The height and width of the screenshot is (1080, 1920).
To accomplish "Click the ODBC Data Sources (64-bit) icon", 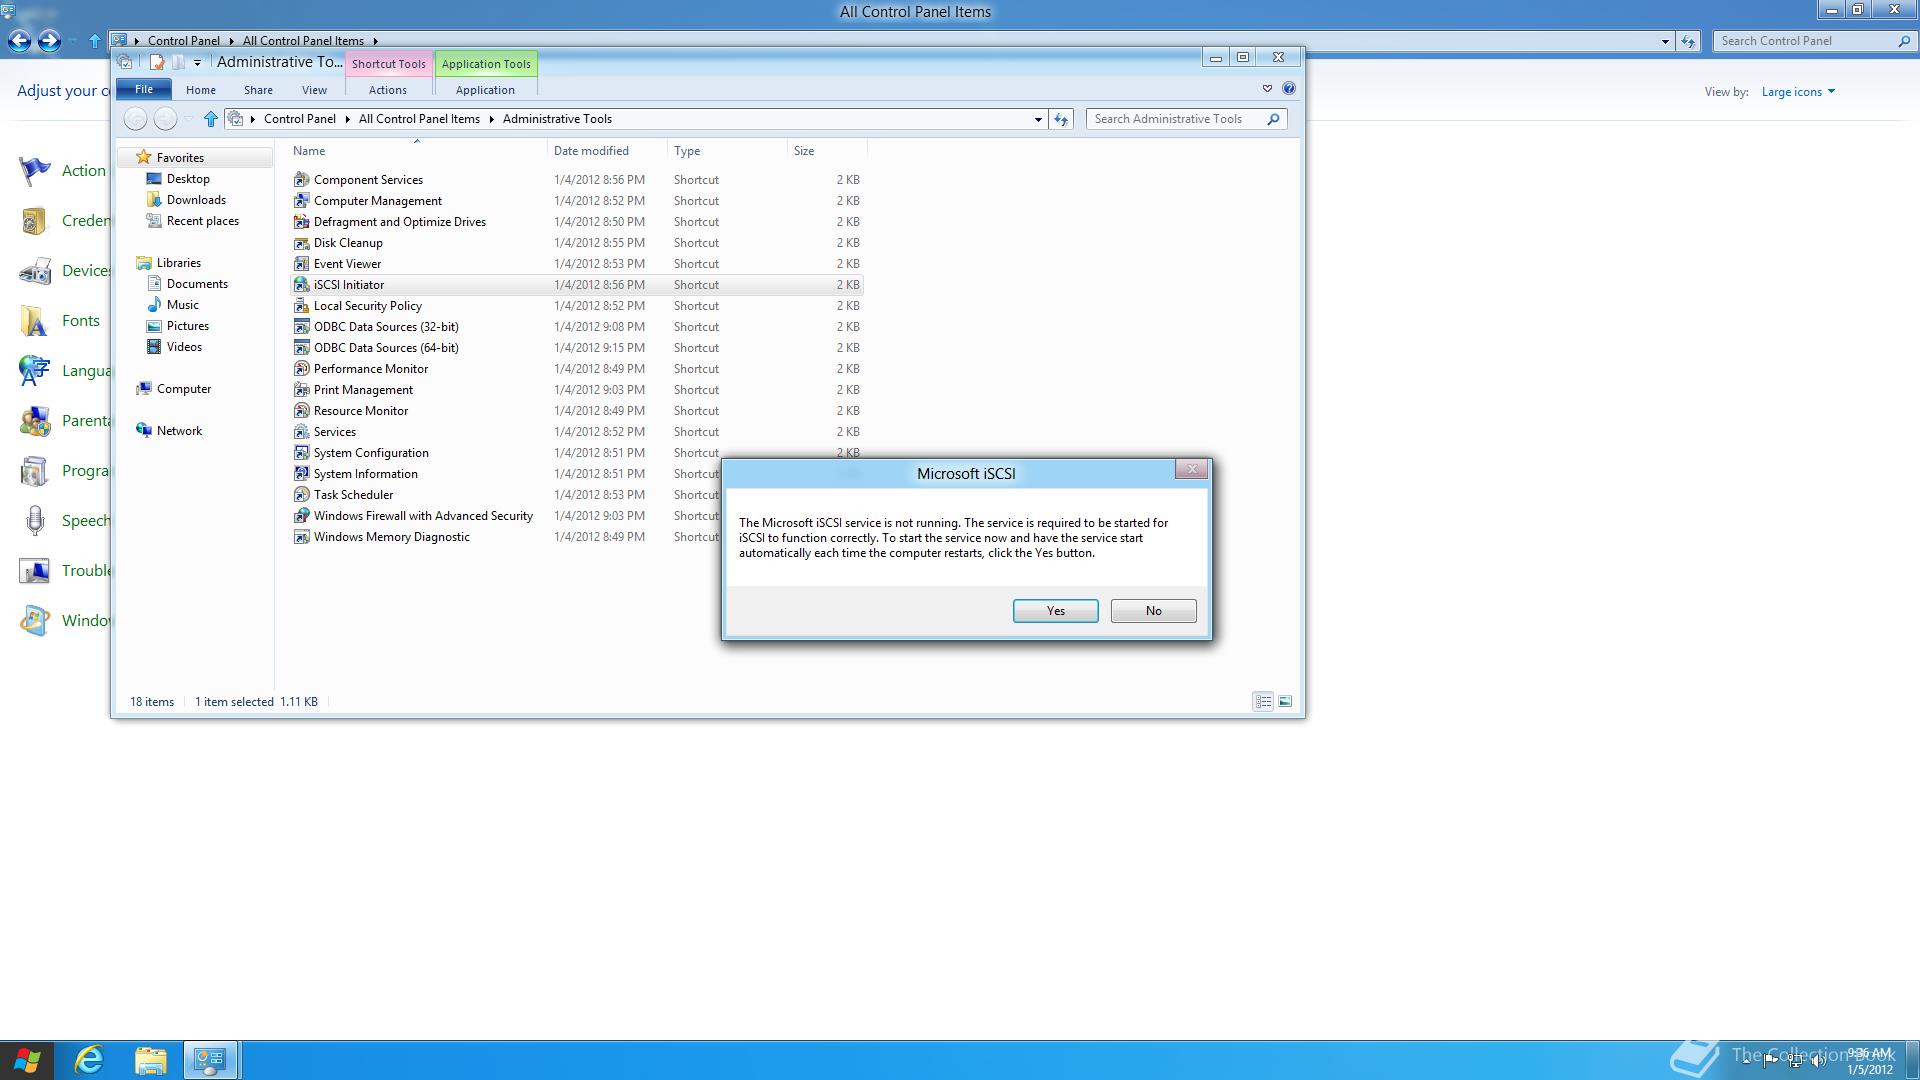I will (301, 348).
